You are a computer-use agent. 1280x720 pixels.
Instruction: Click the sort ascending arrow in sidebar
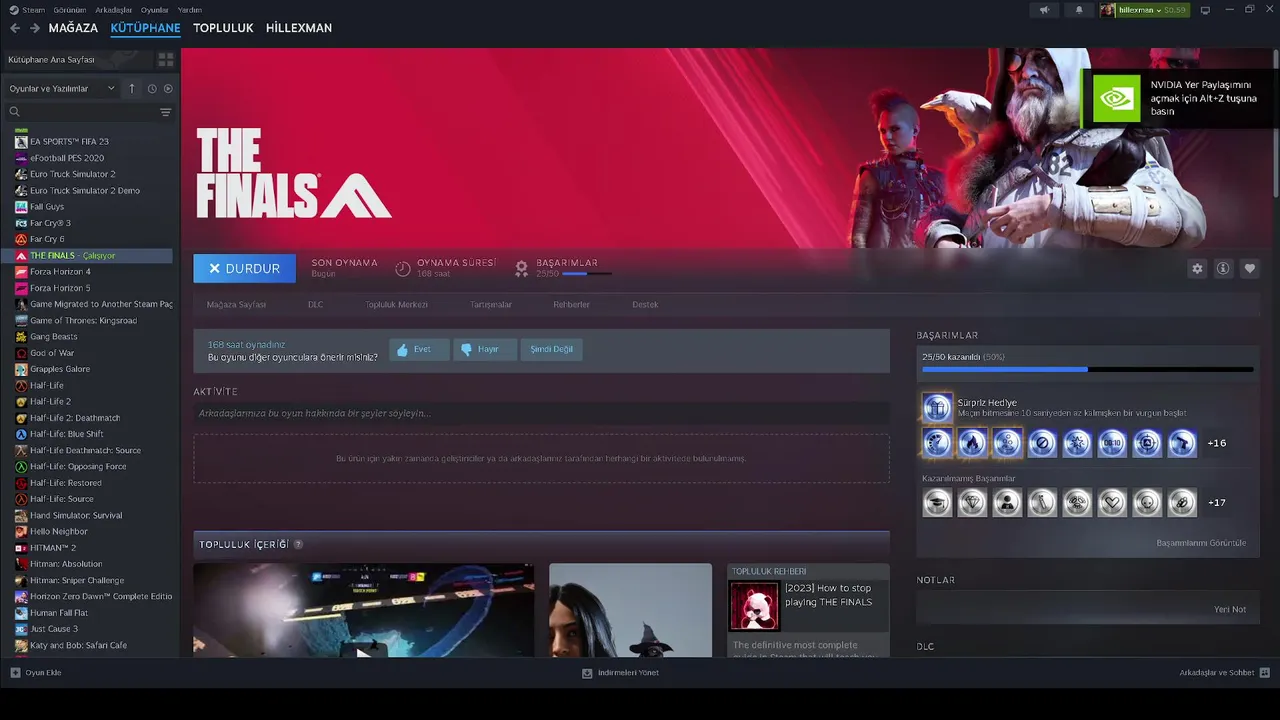131,88
